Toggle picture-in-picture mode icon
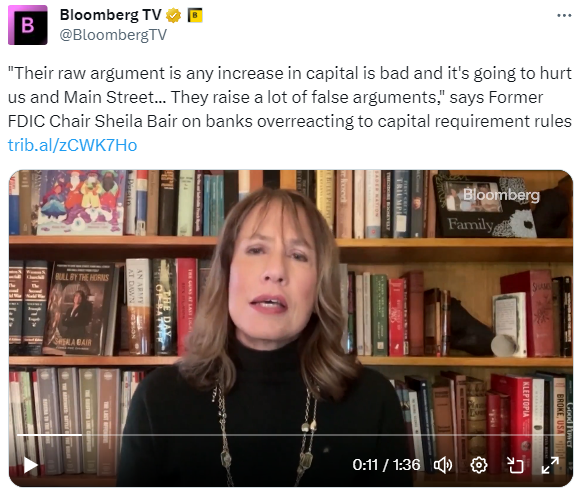This screenshot has height=498, width=588. (x=515, y=465)
